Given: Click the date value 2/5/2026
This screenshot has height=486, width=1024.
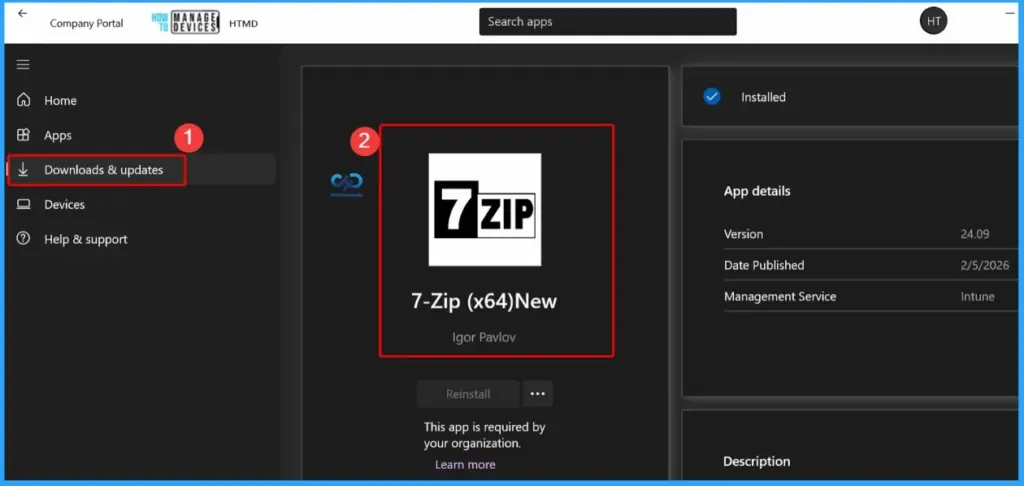Looking at the screenshot, I should click(x=985, y=265).
